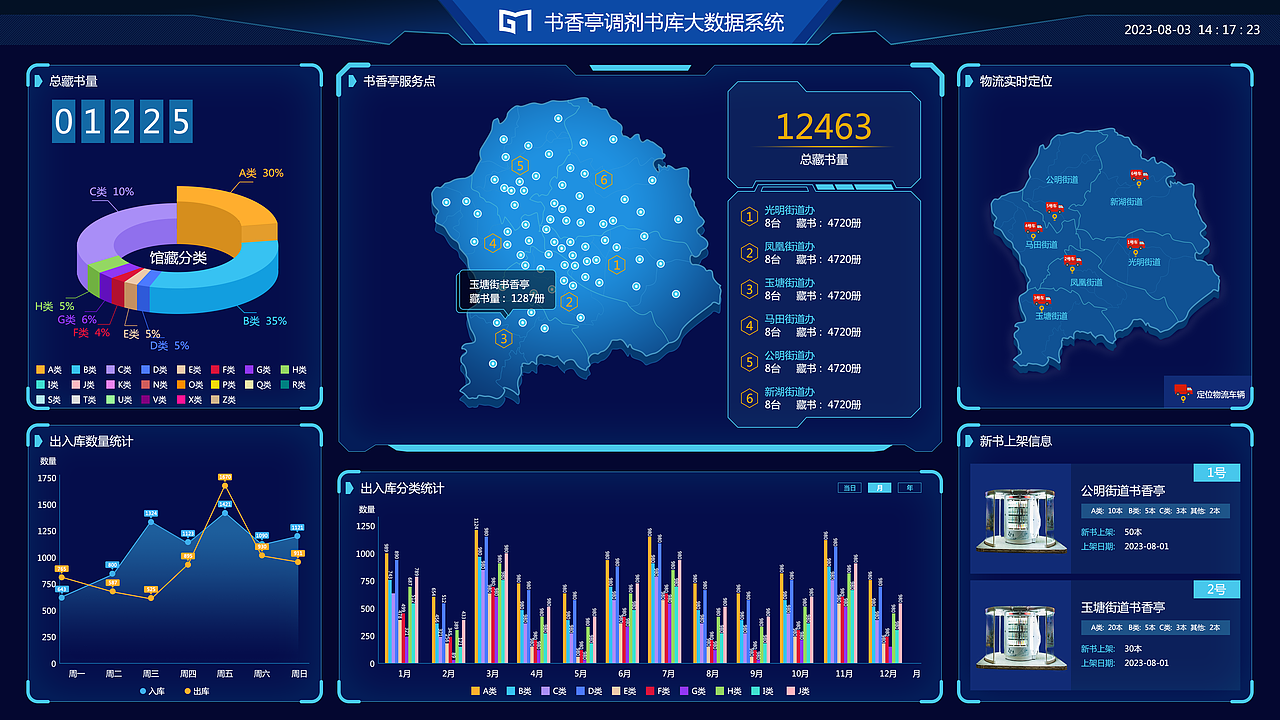Click the numbered icon beside 玉塘街道办
The height and width of the screenshot is (720, 1280).
click(x=748, y=289)
